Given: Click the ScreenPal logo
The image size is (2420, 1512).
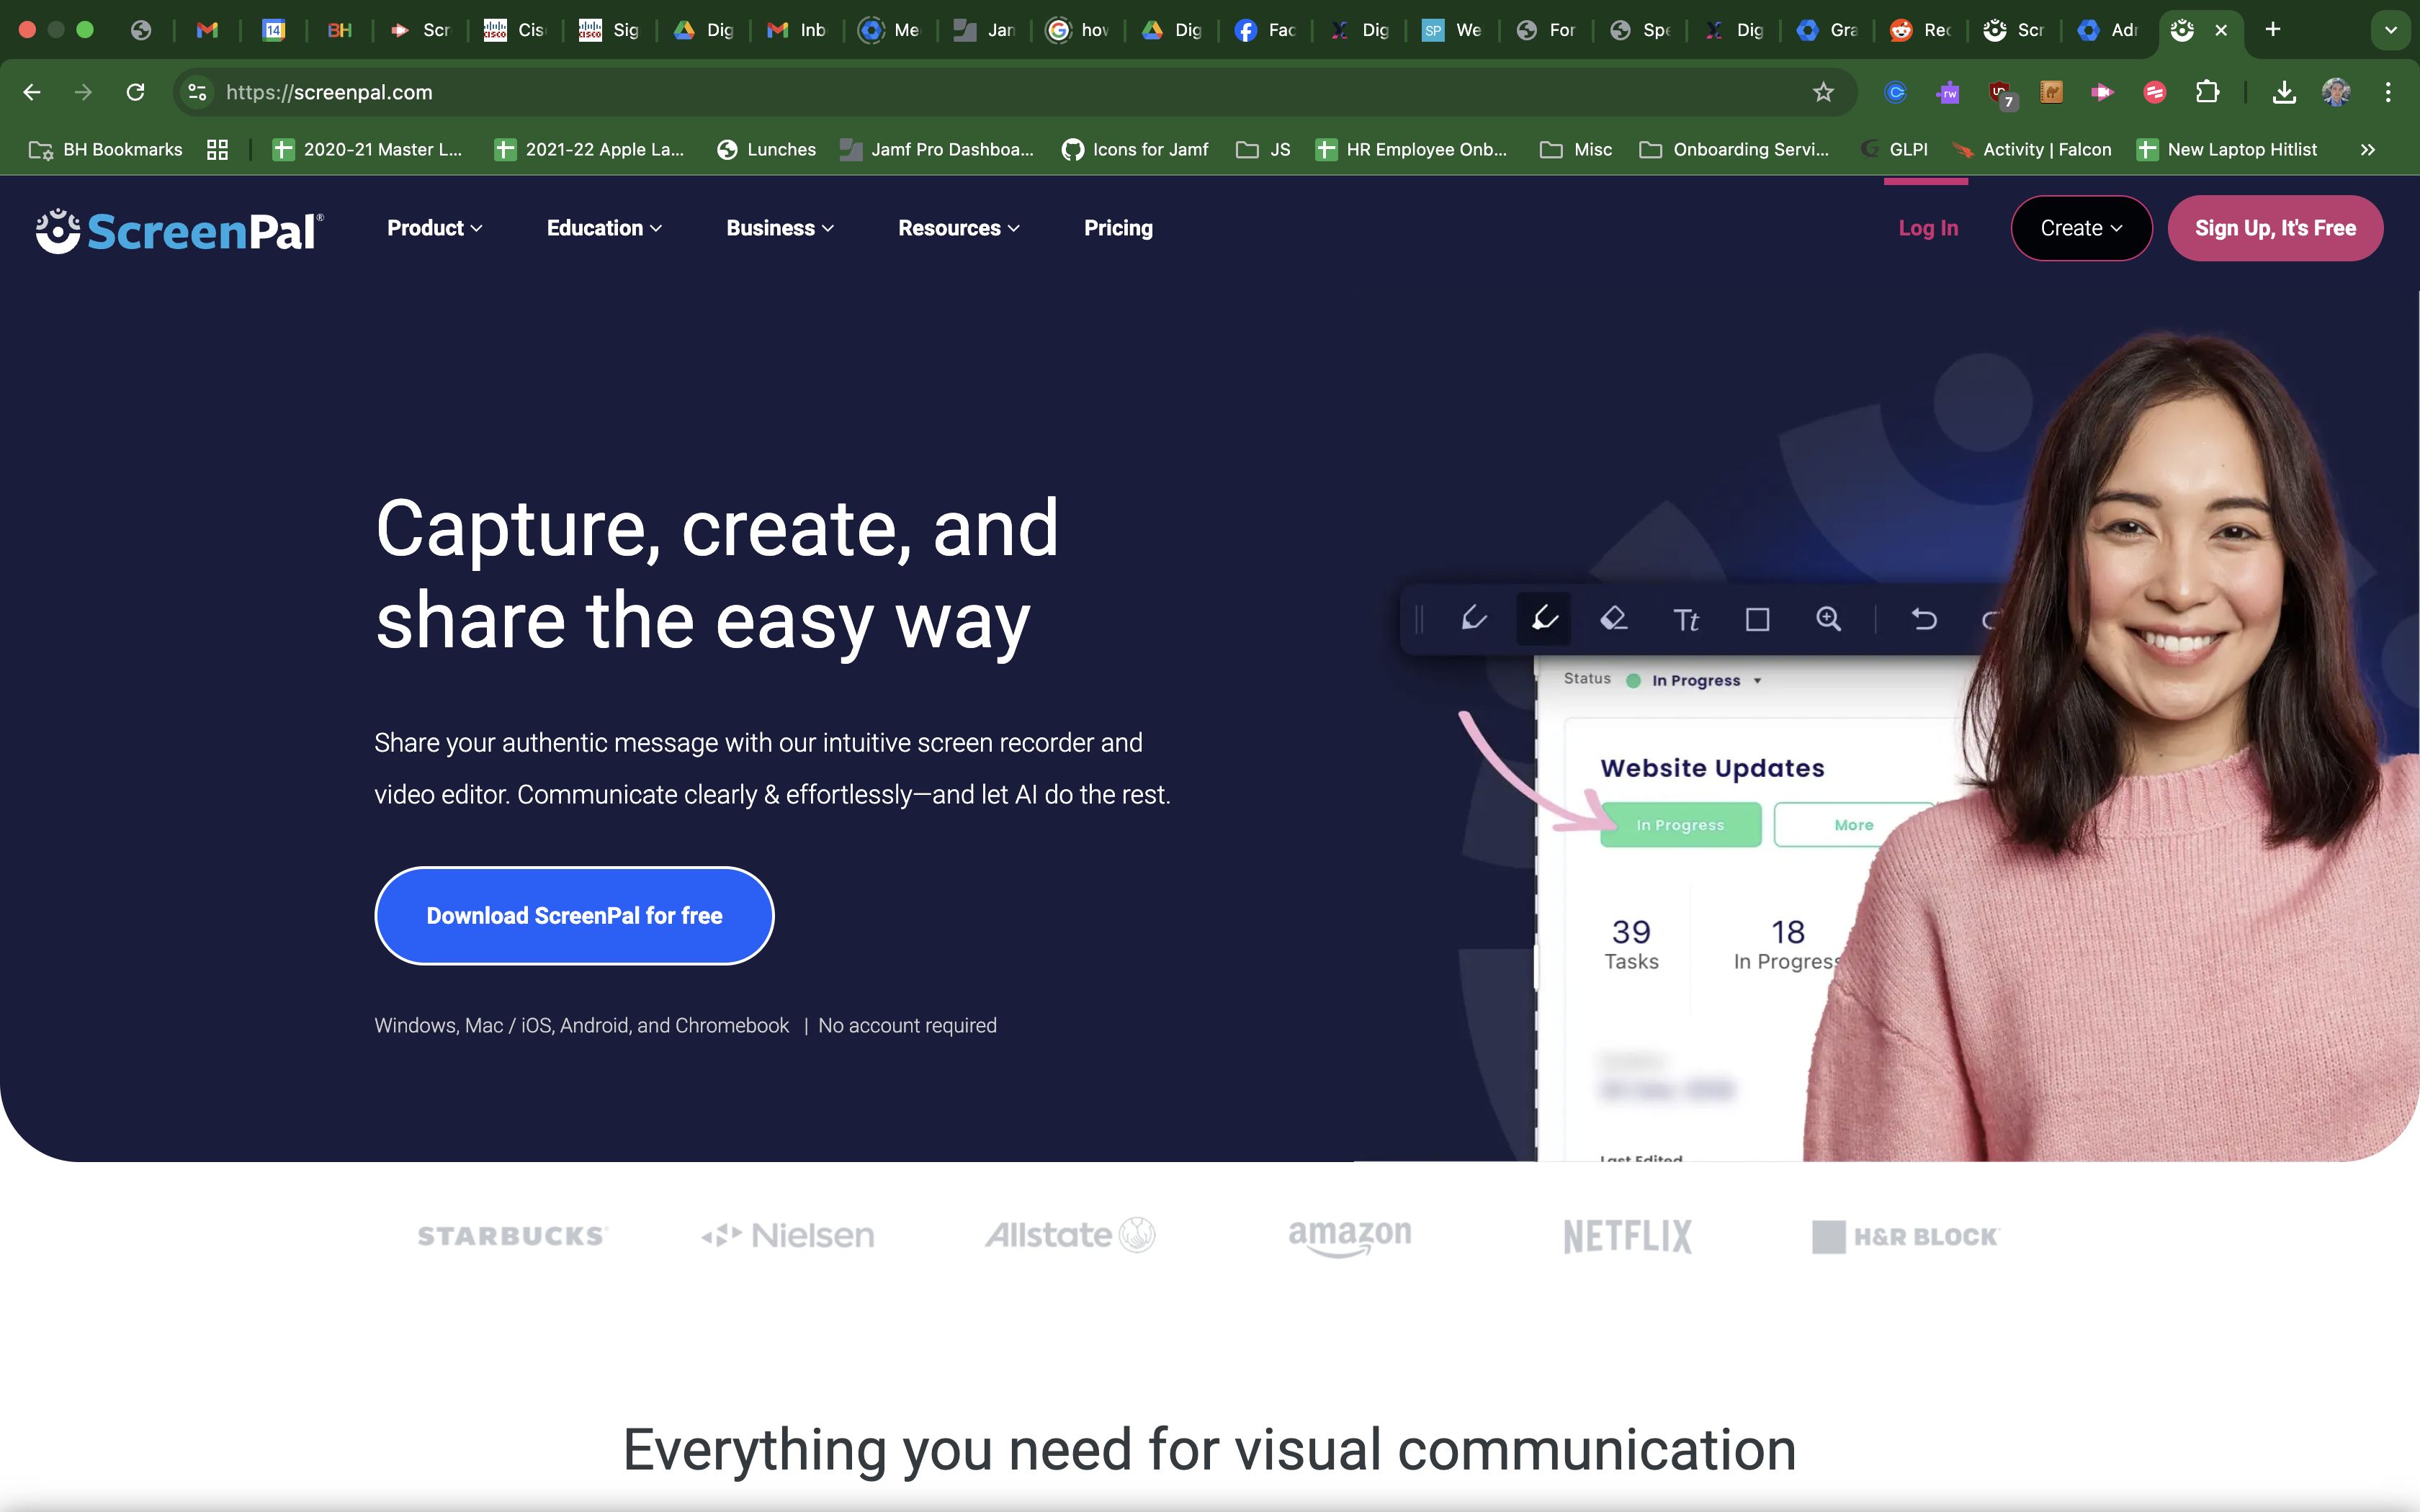Looking at the screenshot, I should coord(180,231).
